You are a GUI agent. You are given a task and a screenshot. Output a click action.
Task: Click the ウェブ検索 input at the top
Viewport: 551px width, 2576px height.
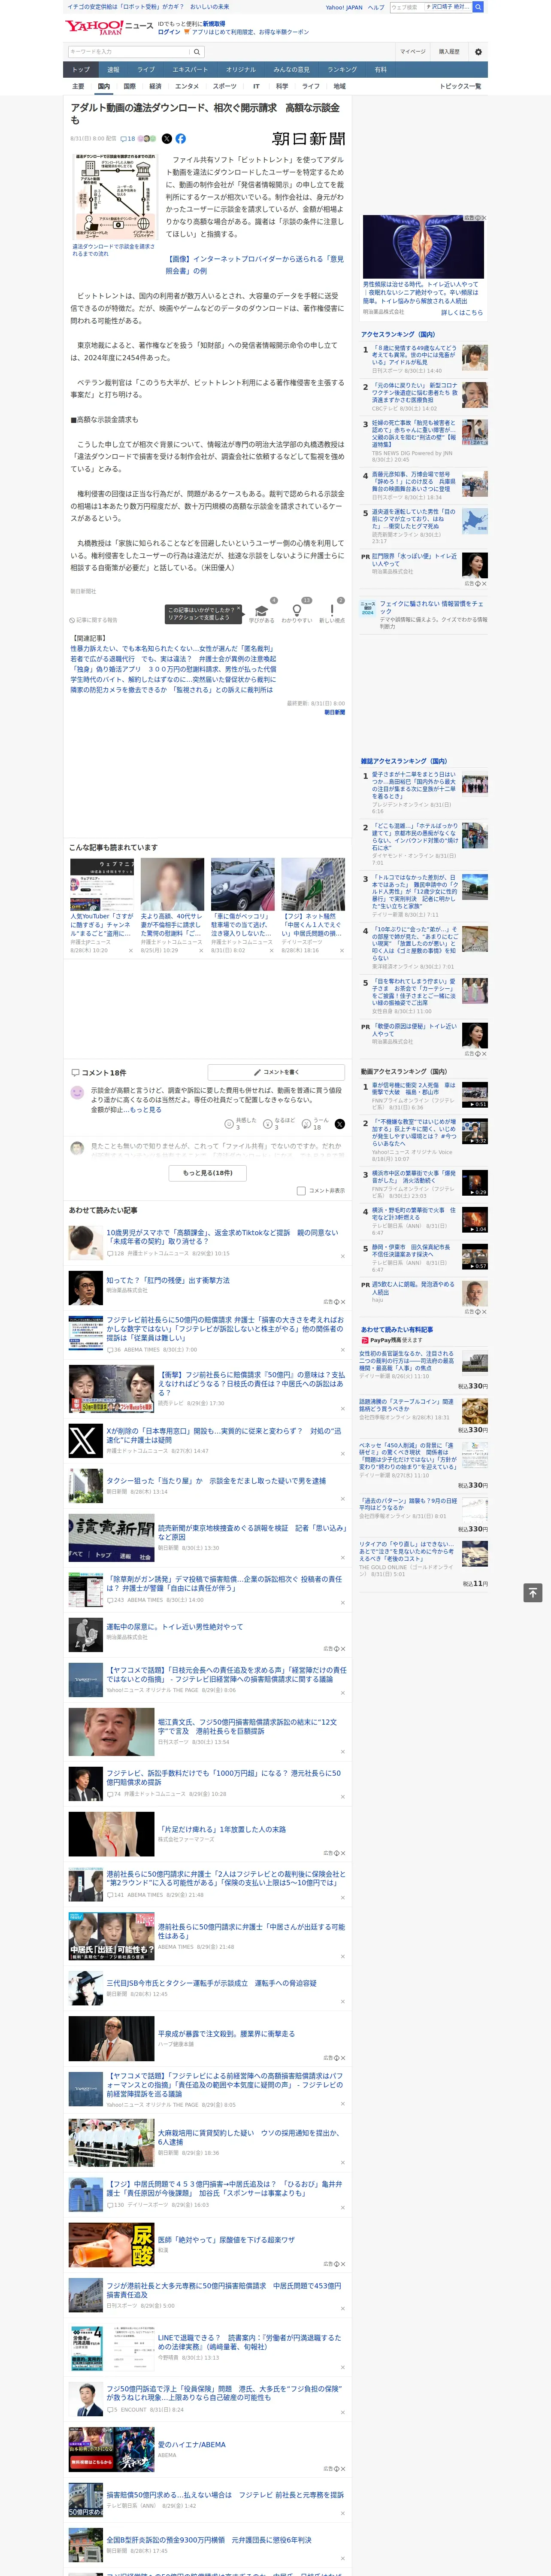pos(406,7)
